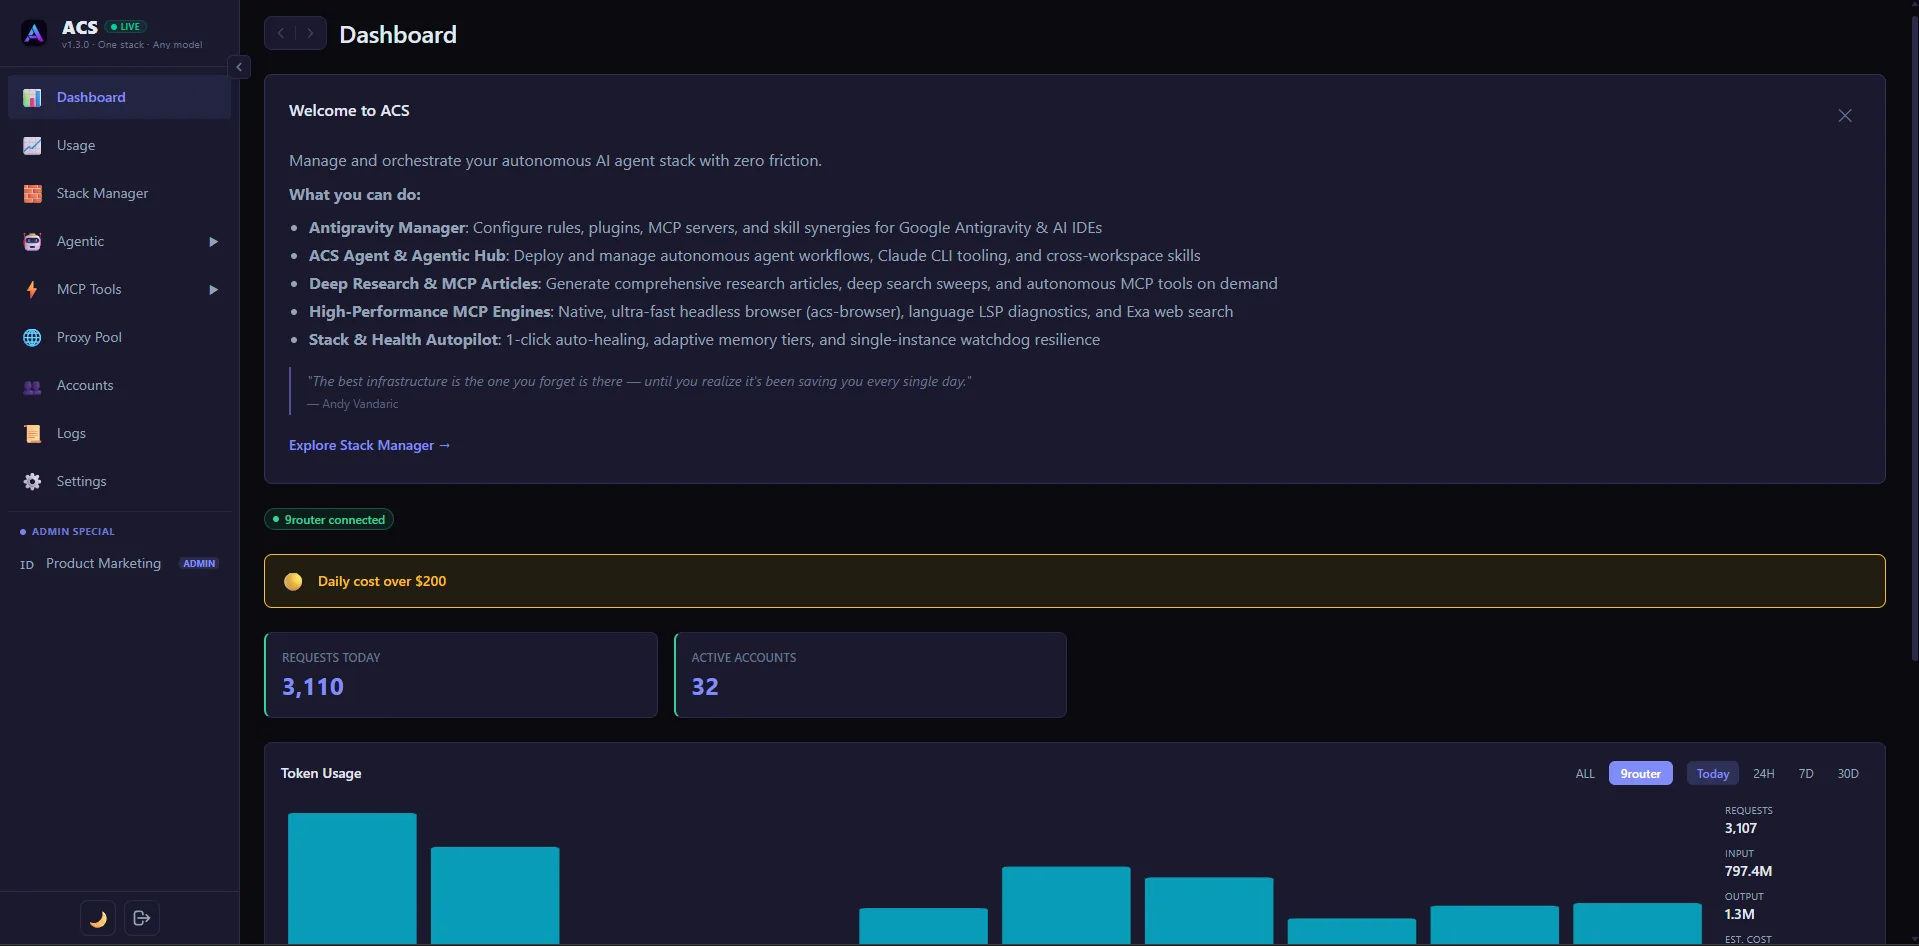
Task: Open the Accounts page
Action: point(119,385)
